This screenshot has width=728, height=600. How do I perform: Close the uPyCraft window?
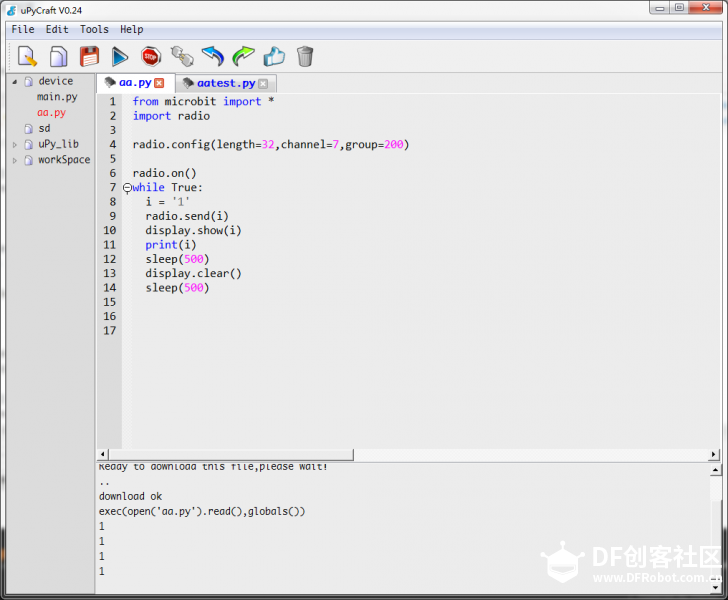(706, 8)
